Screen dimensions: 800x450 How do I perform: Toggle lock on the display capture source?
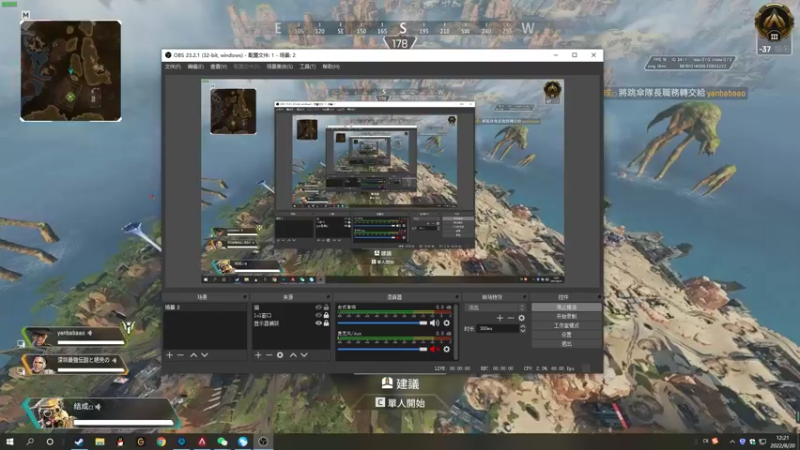327,323
